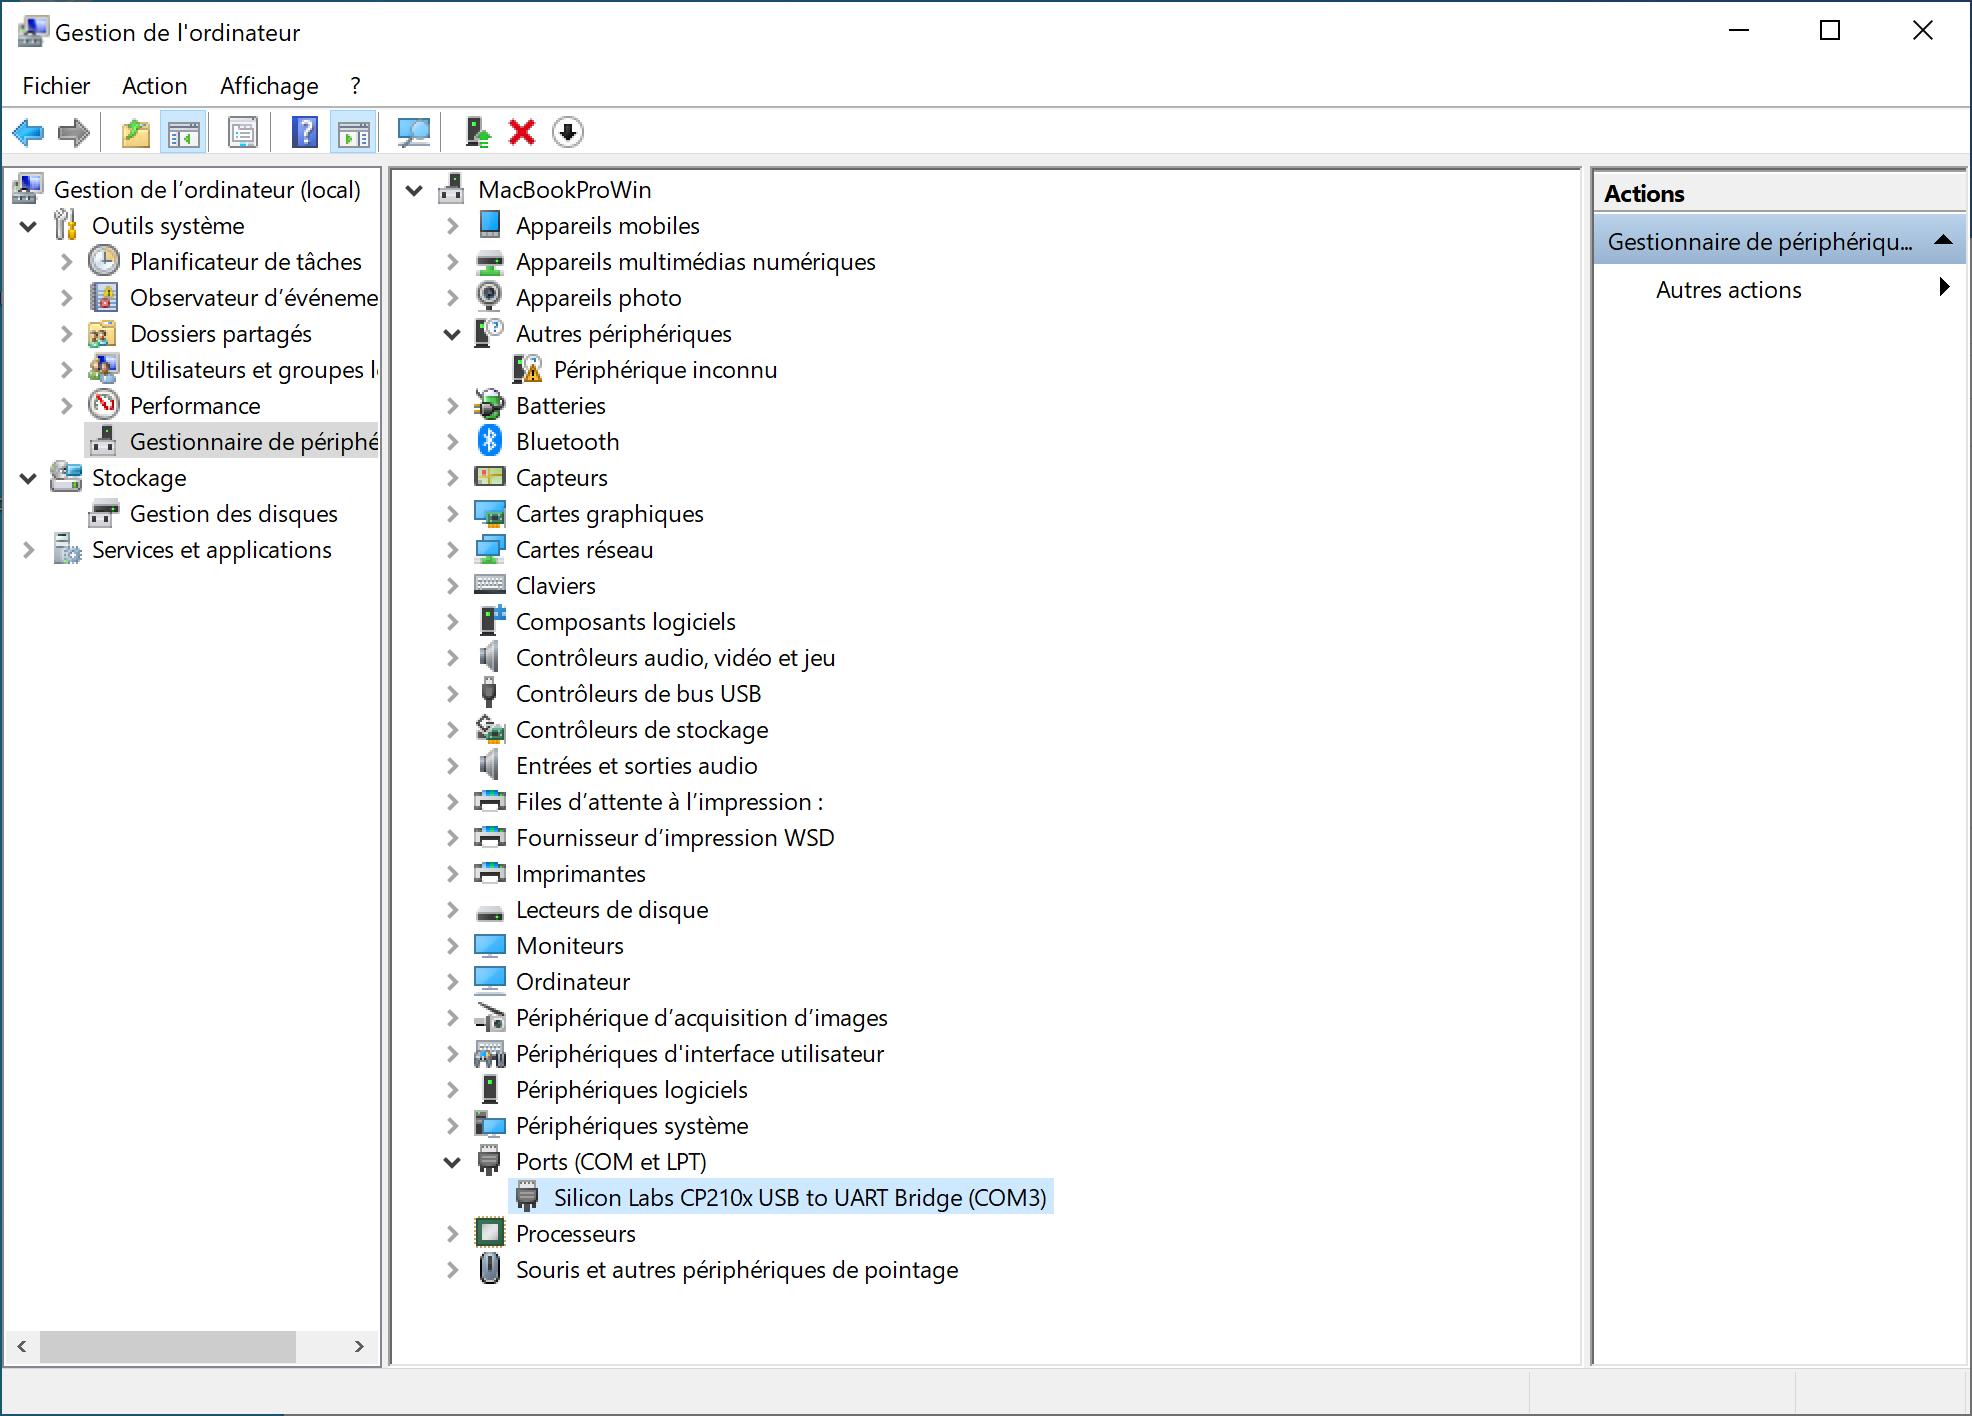Click left pane scrollbar right arrow
Screen dimensions: 1972x1416
tap(359, 1346)
